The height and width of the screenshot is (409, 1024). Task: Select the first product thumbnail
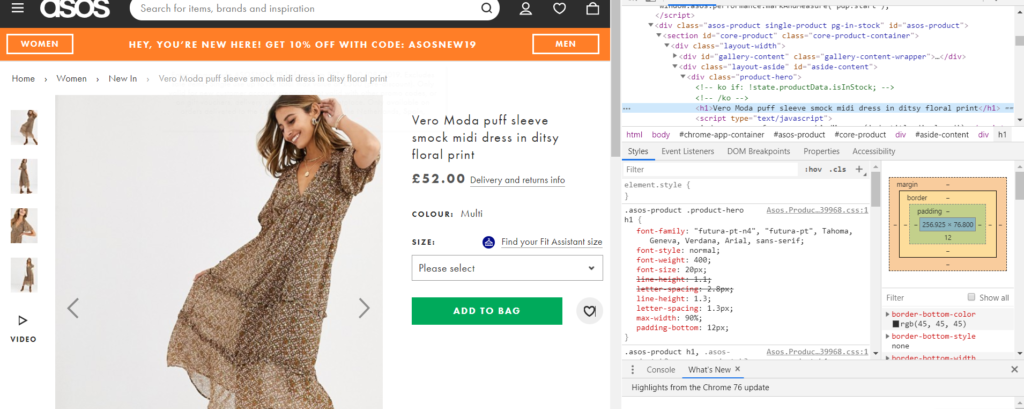coord(24,127)
